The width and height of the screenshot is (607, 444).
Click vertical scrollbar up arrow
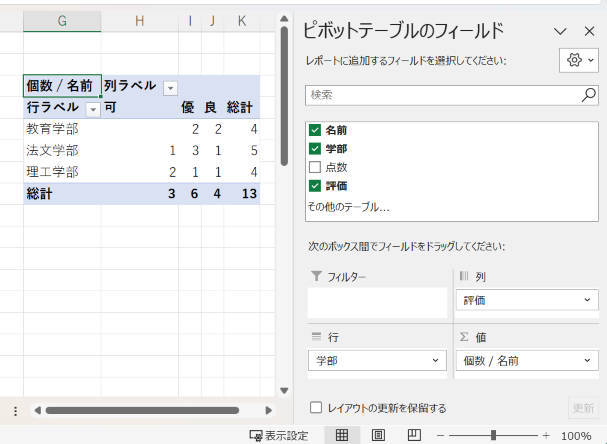[x=284, y=19]
